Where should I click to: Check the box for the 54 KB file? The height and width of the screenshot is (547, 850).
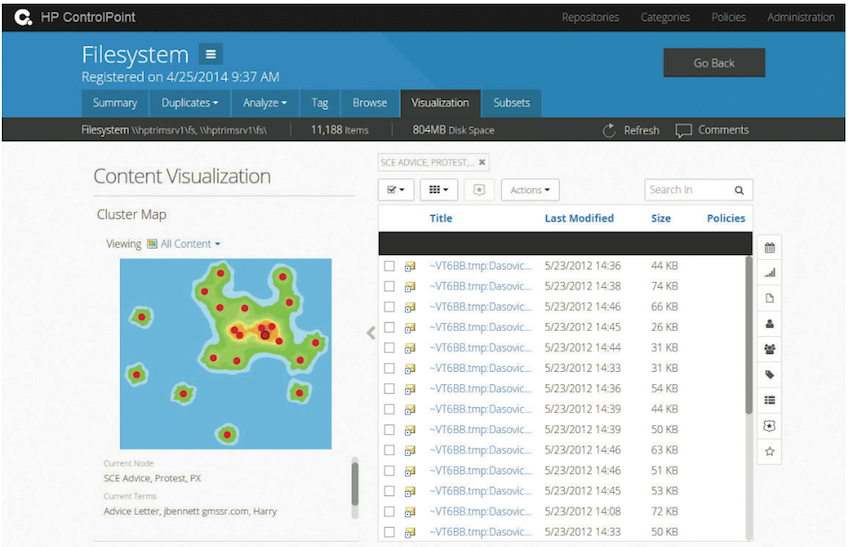click(389, 389)
